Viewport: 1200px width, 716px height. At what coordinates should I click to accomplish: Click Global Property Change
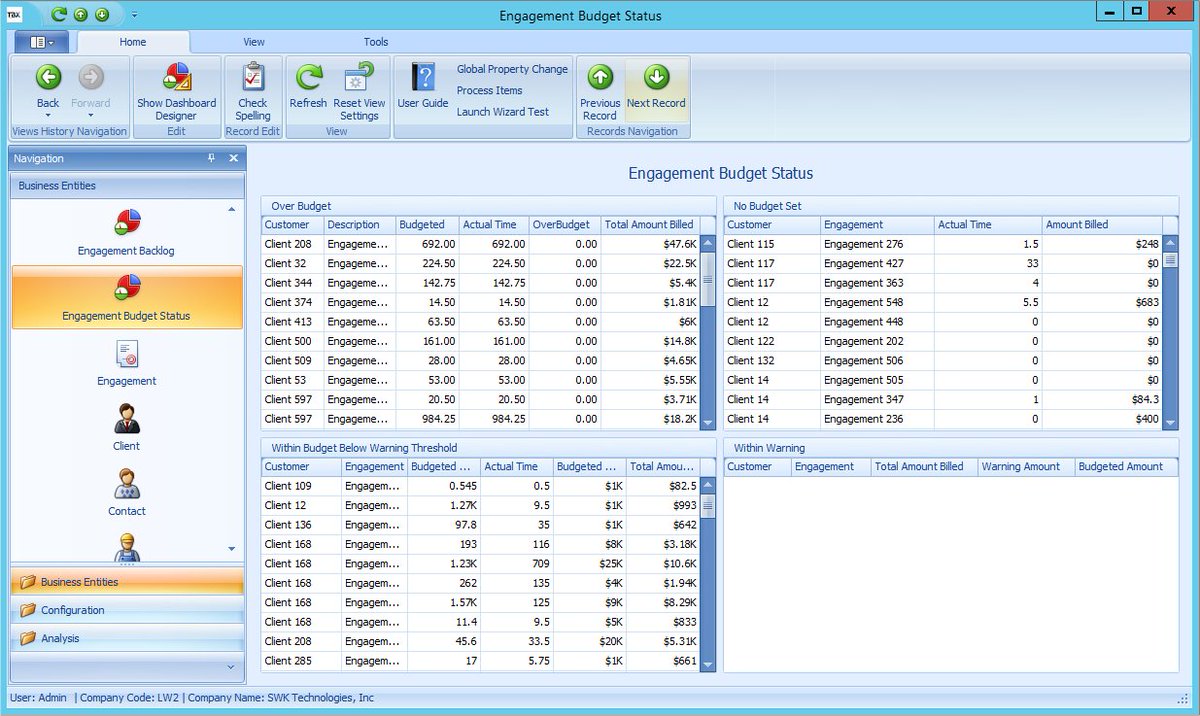[512, 69]
